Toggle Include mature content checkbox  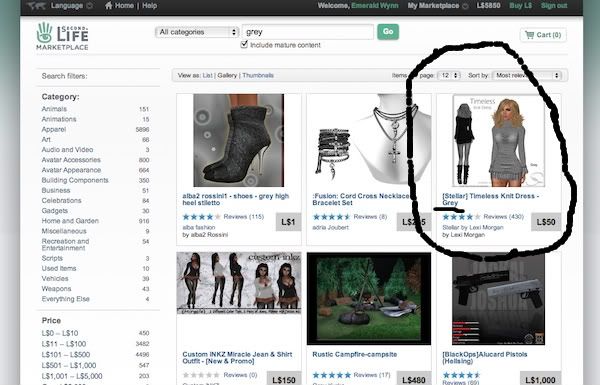coord(244,44)
